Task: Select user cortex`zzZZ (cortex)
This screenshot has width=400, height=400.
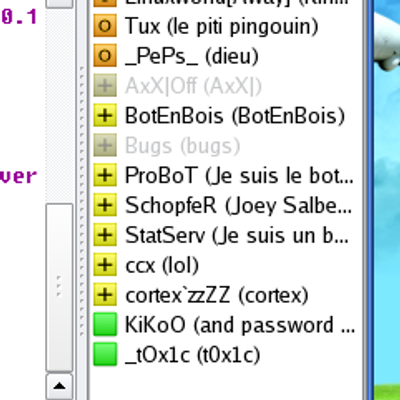Action: (217, 295)
